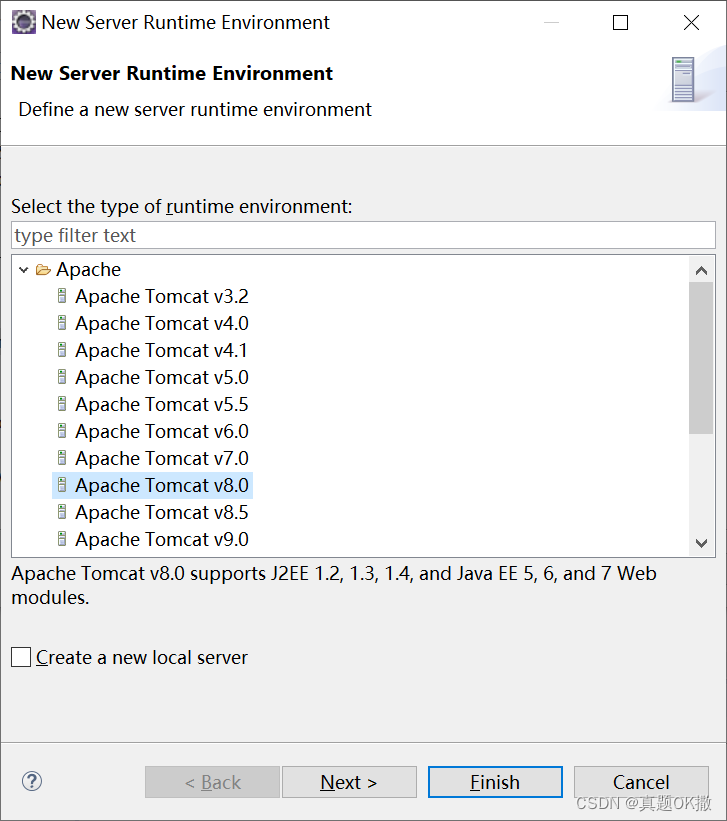This screenshot has height=821, width=727.
Task: Click the Eclipse icon in the title bar
Action: pos(24,23)
